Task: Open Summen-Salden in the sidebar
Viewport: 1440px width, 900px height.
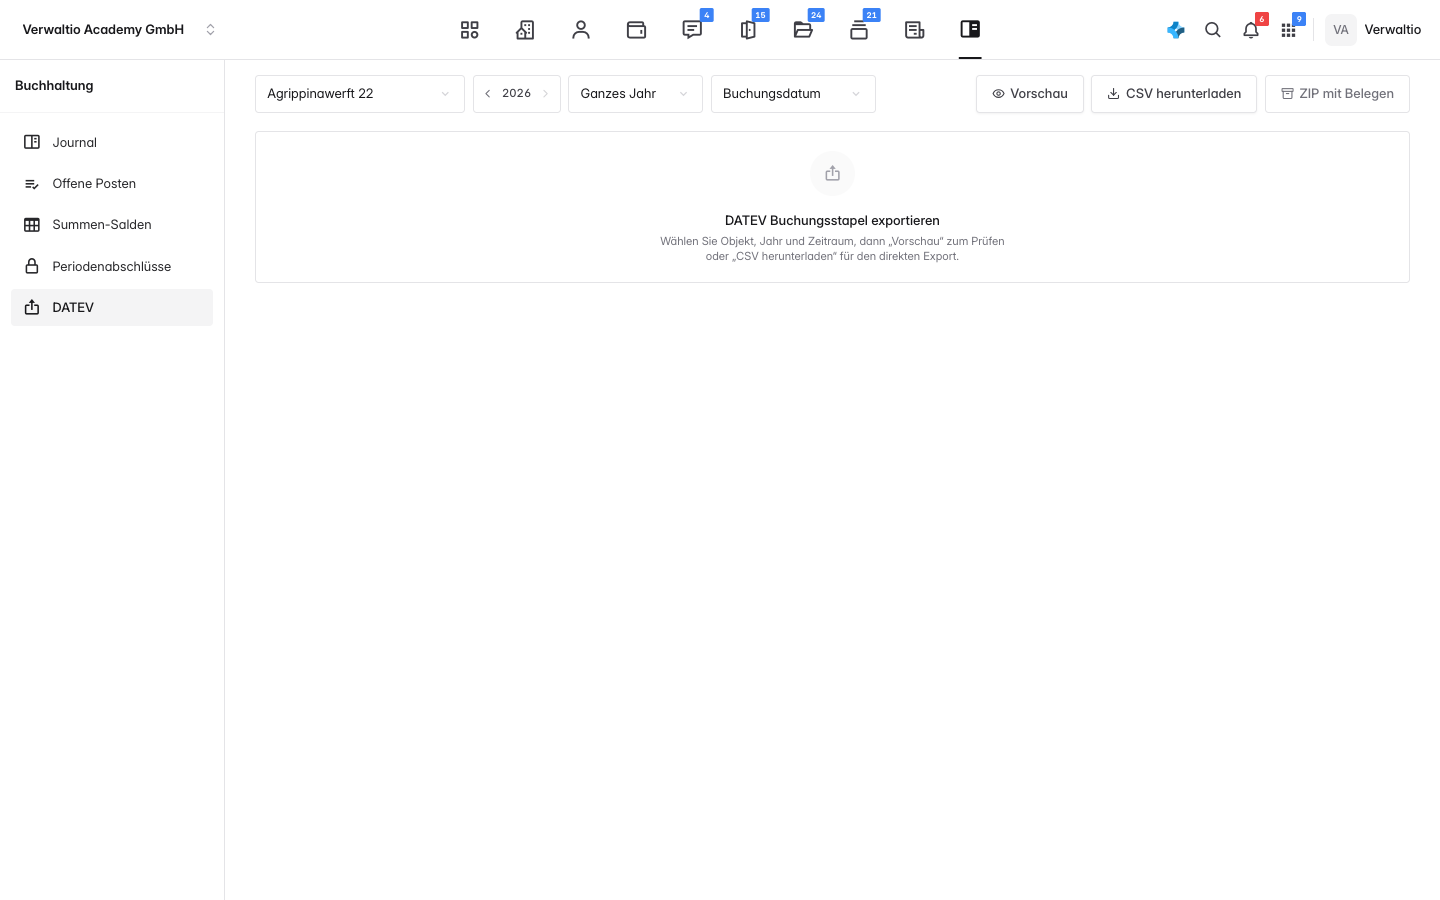Action: 112,225
